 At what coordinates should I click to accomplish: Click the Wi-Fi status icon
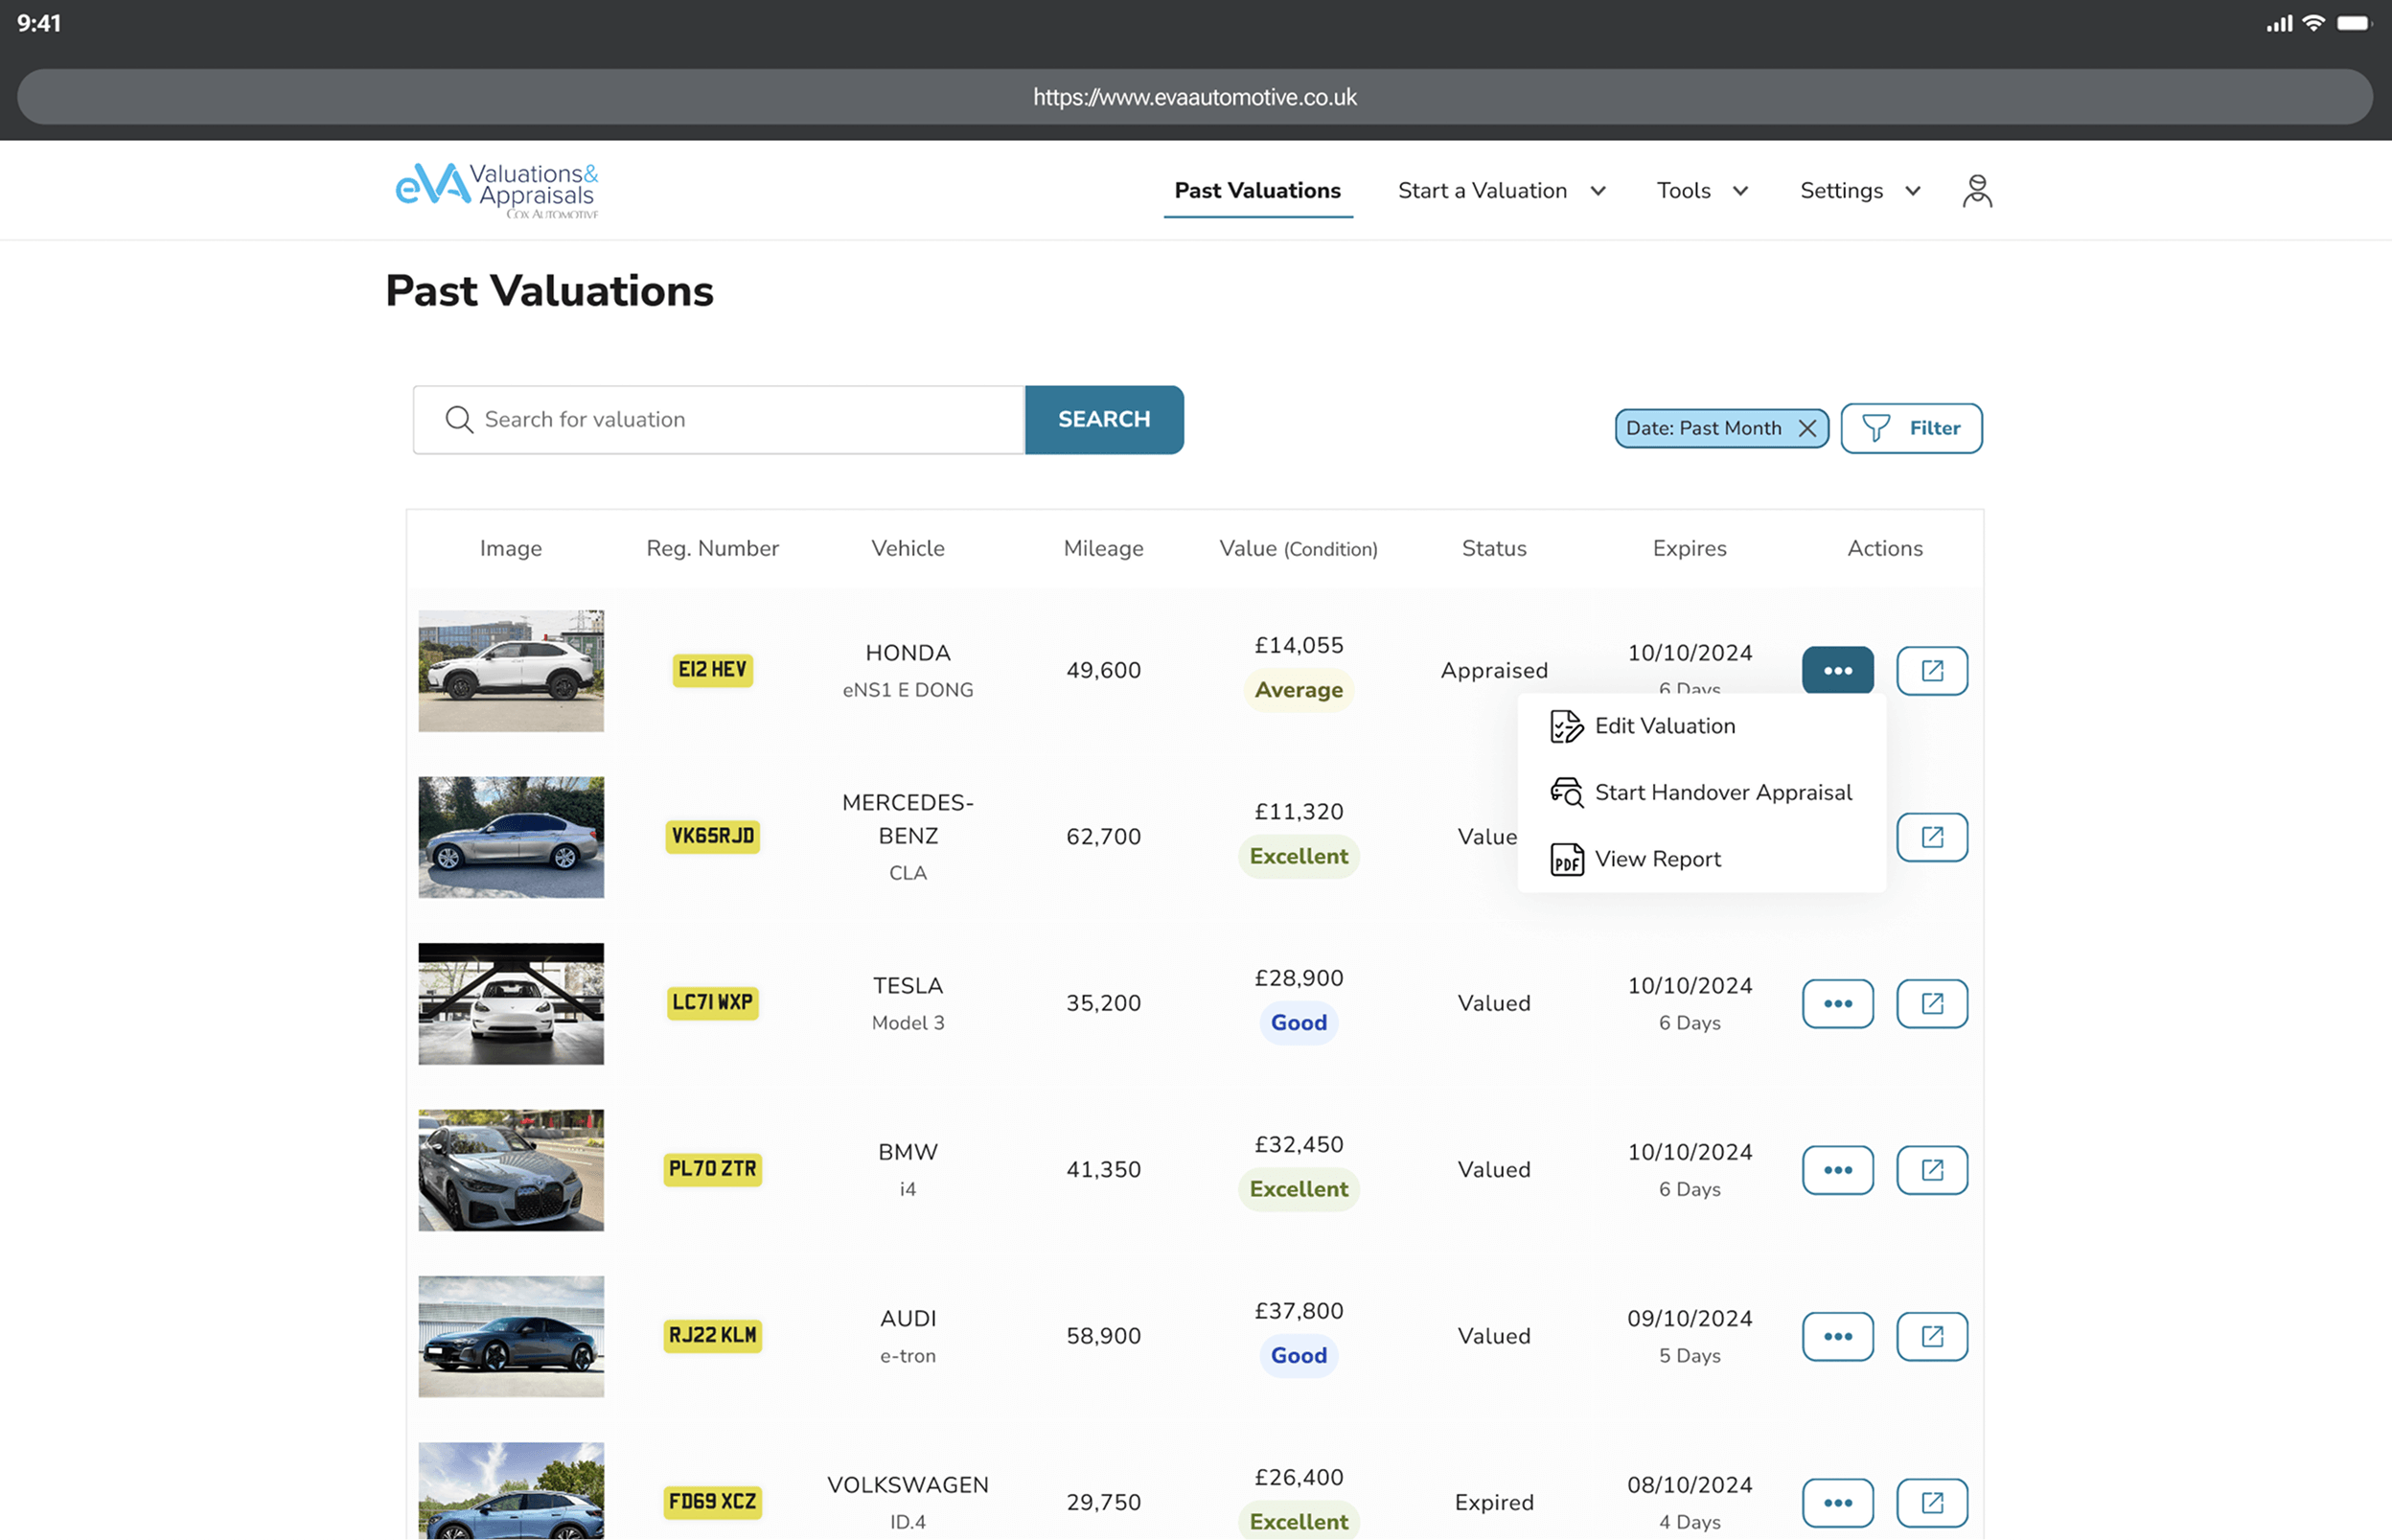(2313, 23)
